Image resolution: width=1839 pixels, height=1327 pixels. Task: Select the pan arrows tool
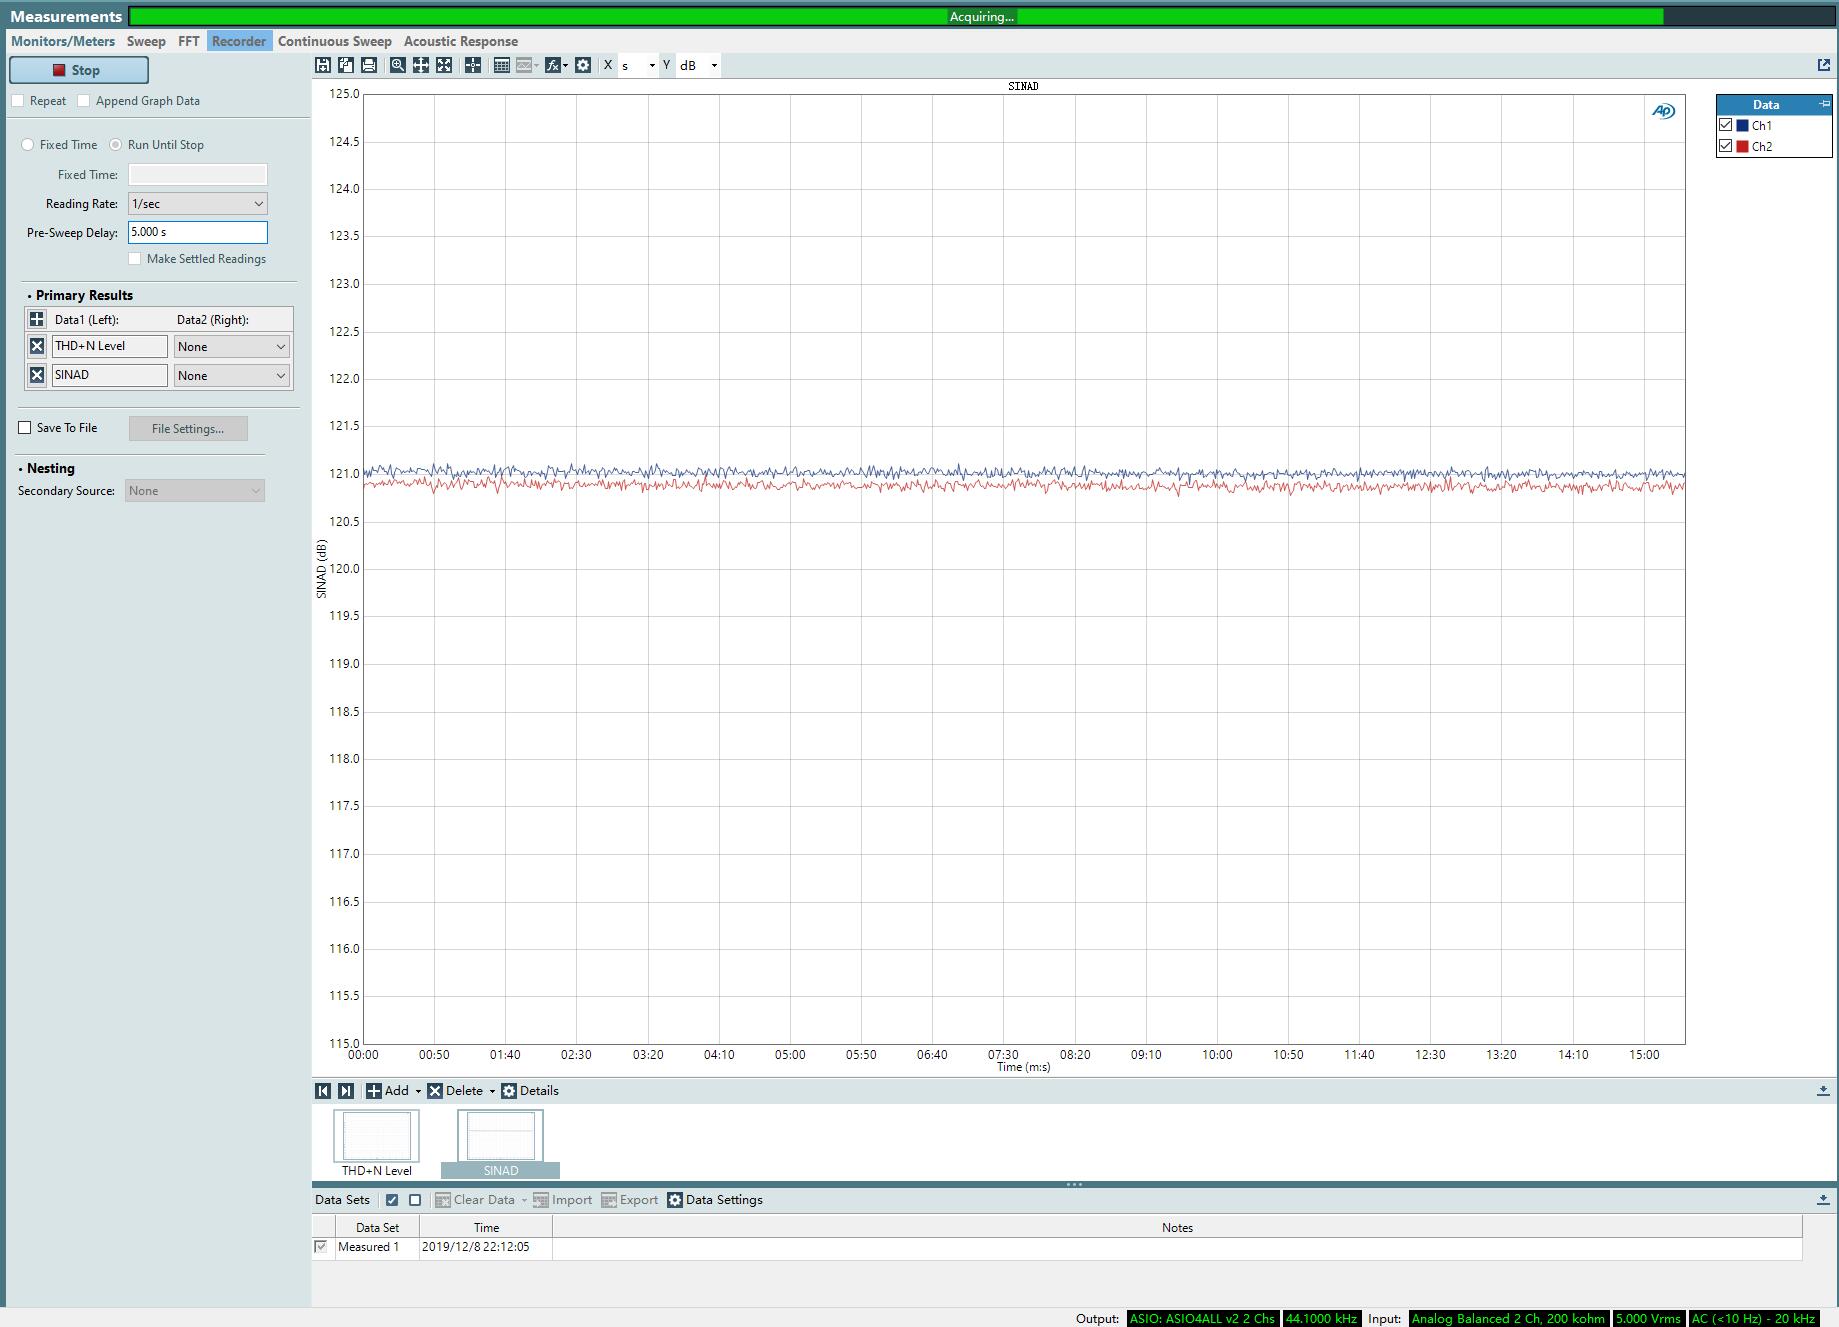421,65
